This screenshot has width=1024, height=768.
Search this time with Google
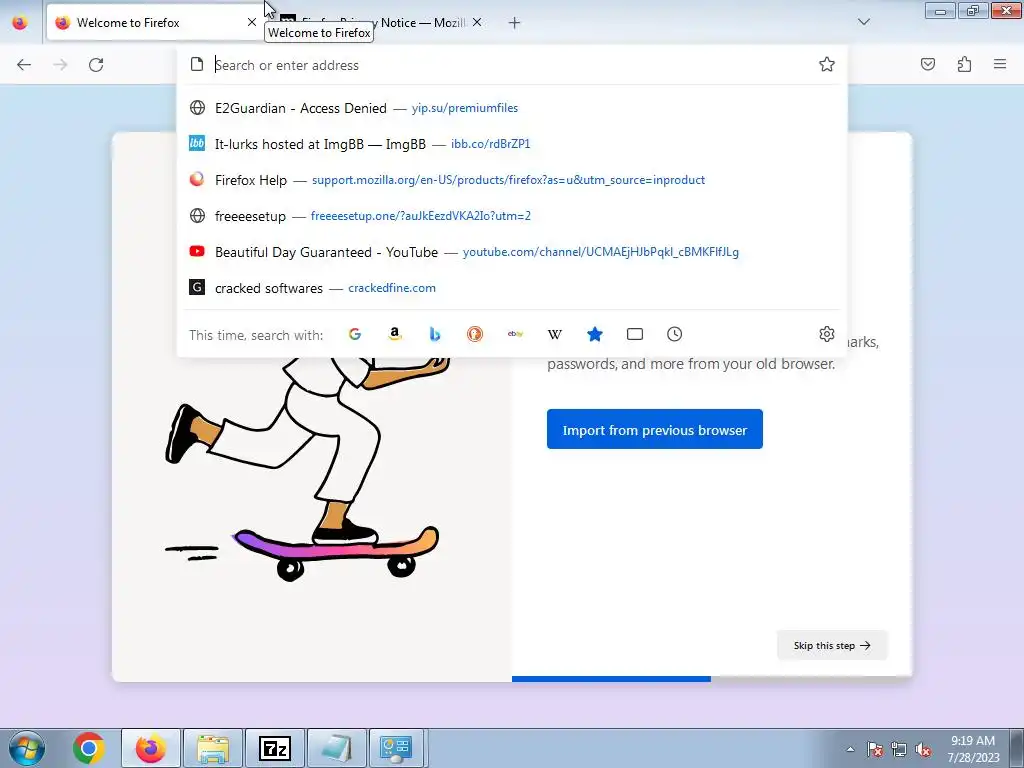pos(355,334)
